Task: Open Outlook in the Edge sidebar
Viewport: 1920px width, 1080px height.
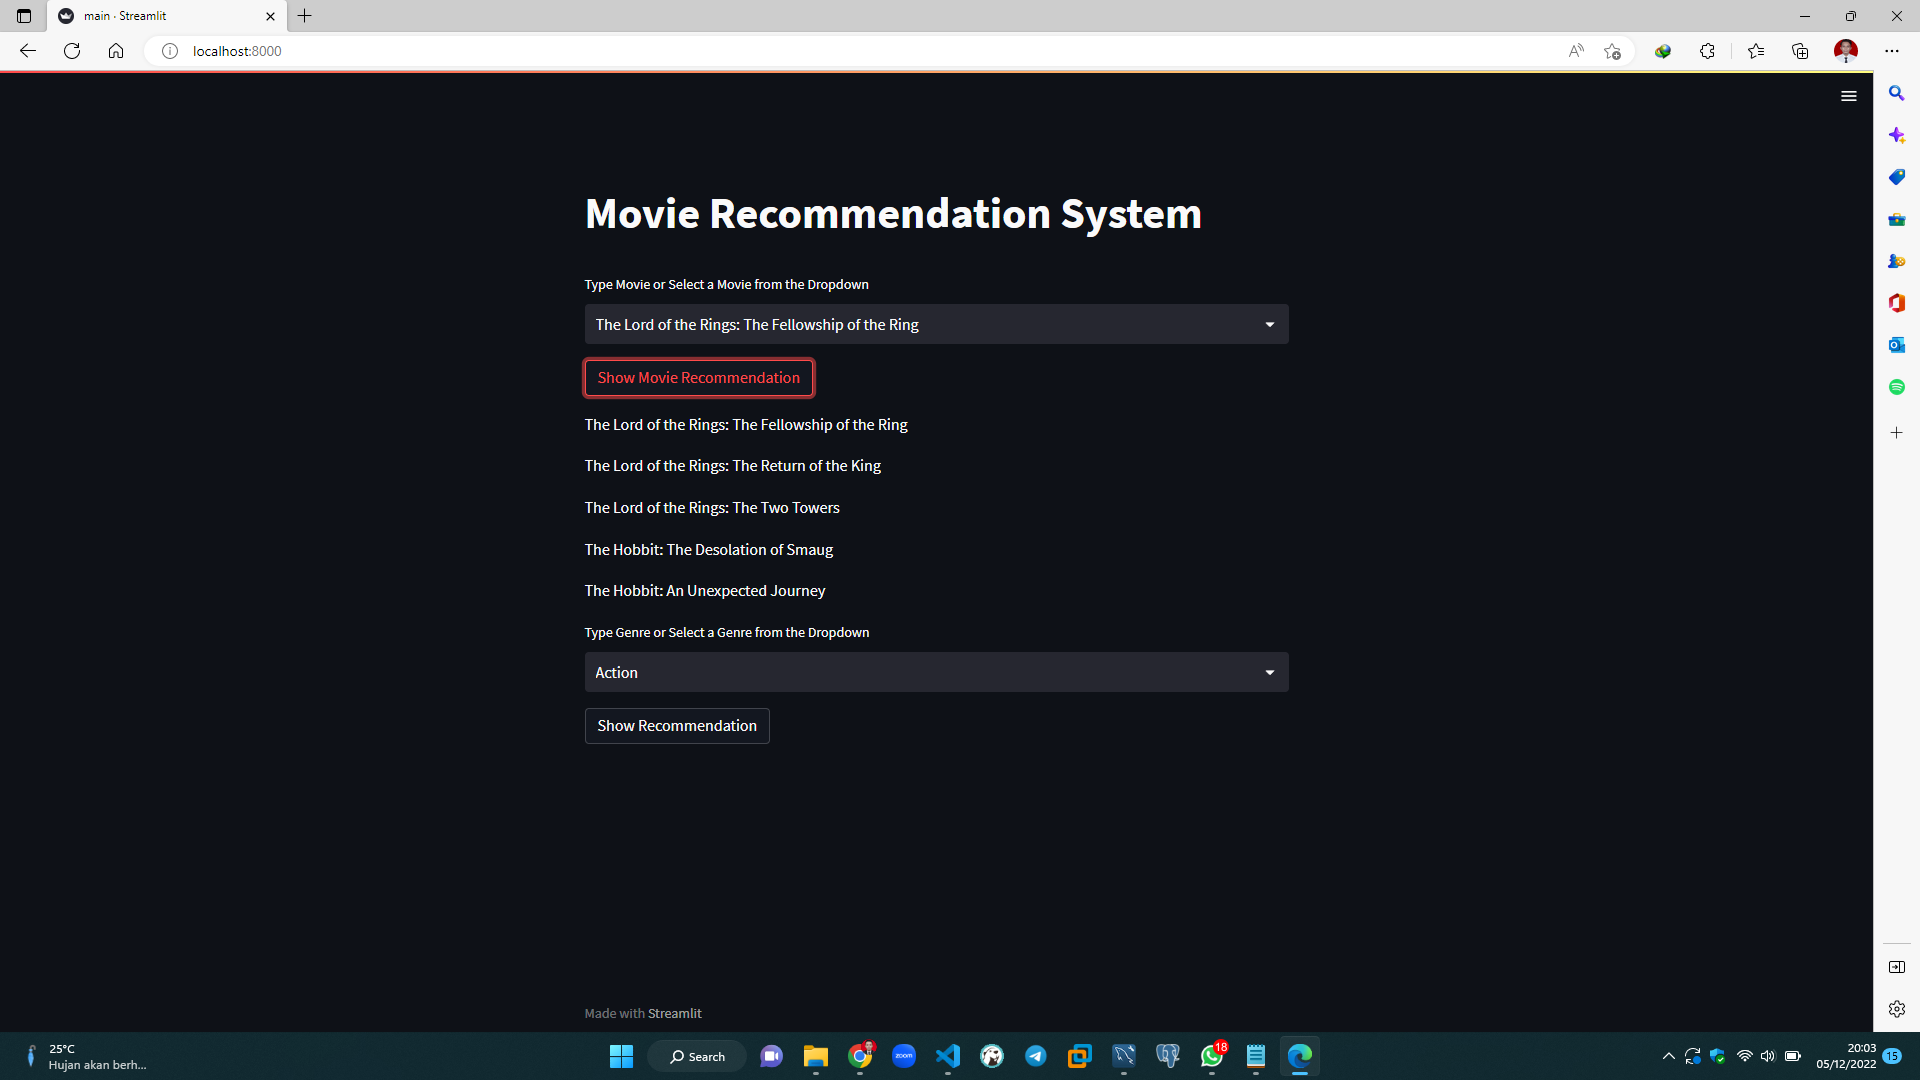Action: (1896, 345)
